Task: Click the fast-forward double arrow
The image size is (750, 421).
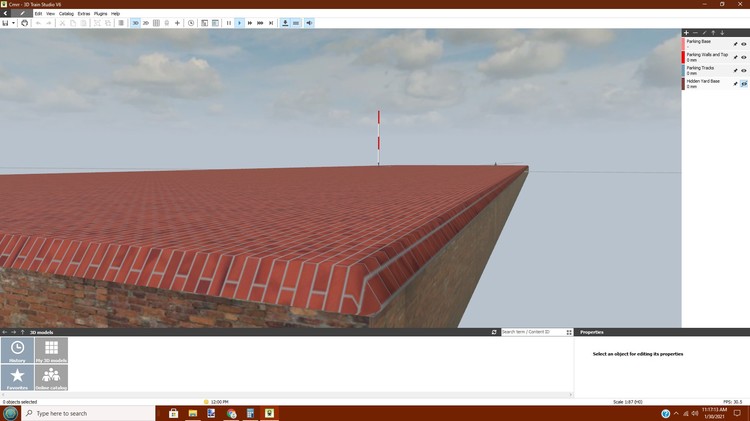Action: point(250,23)
